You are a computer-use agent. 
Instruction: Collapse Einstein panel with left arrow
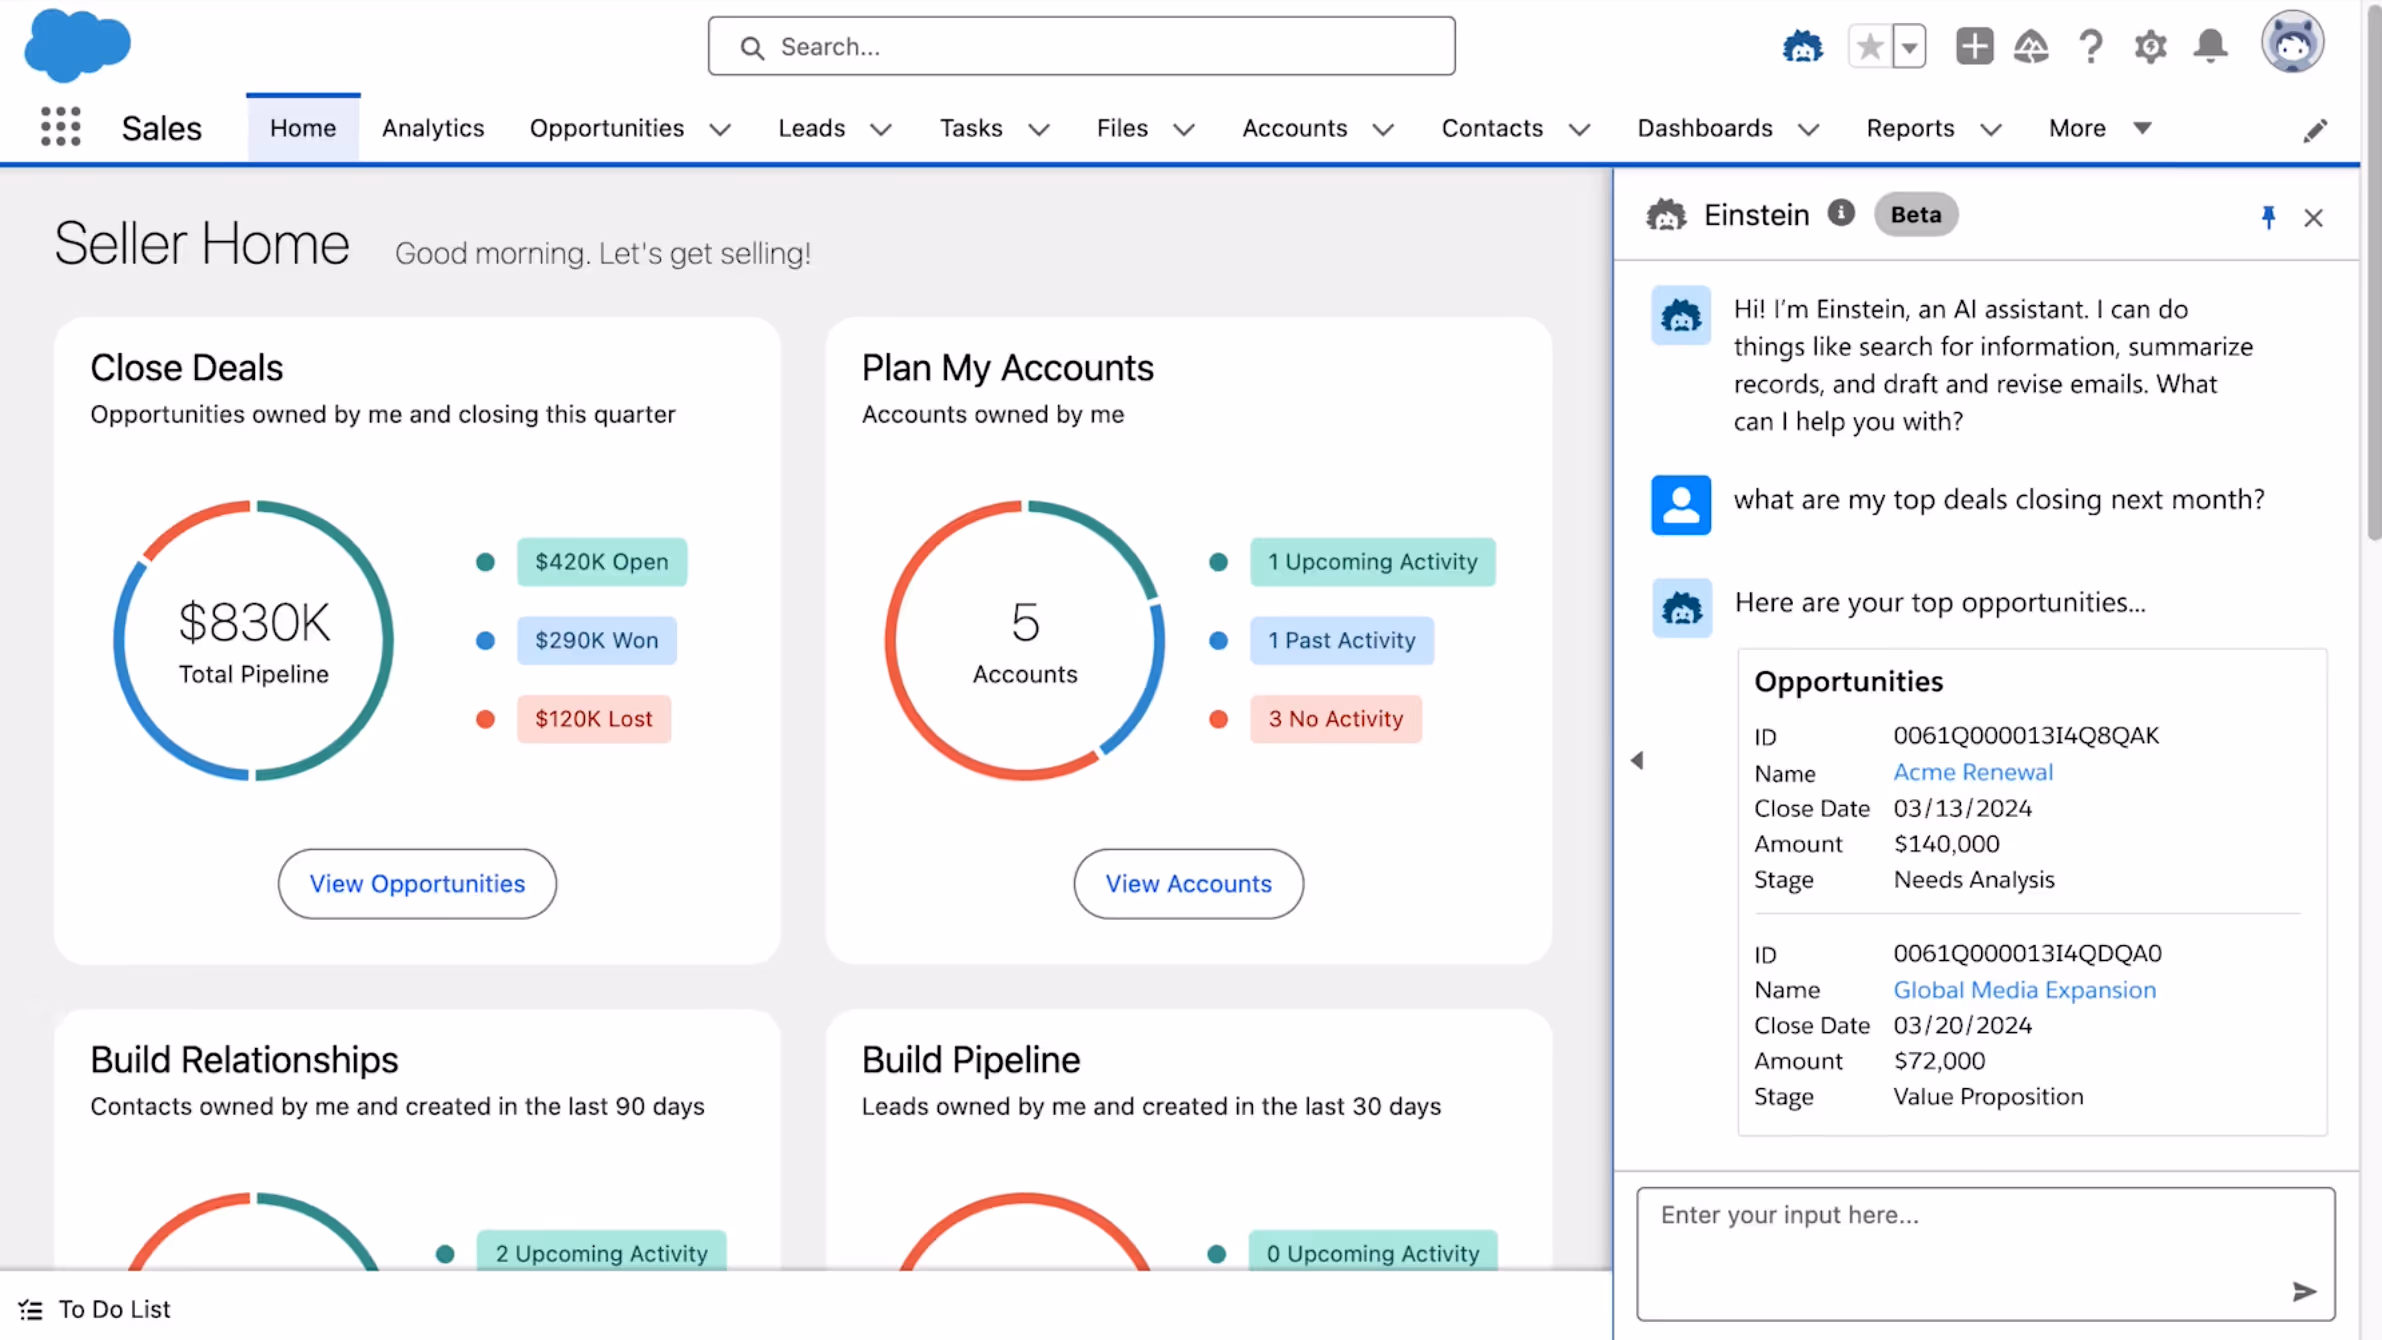[x=1637, y=760]
